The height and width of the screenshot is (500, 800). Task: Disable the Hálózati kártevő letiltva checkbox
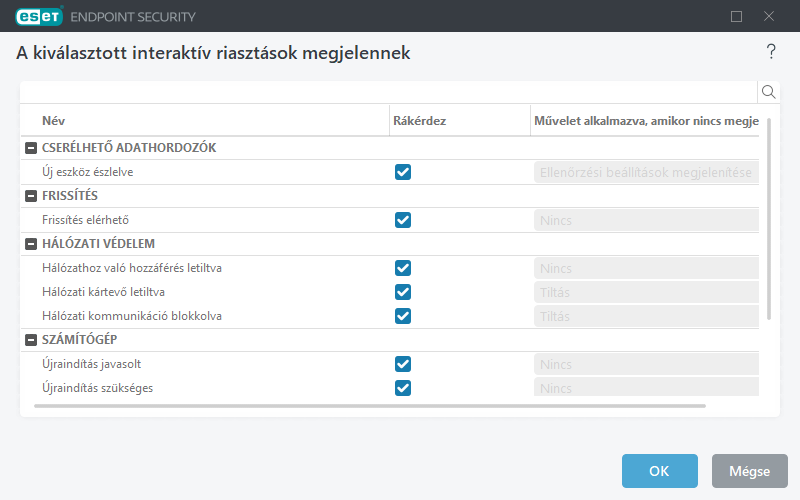403,292
